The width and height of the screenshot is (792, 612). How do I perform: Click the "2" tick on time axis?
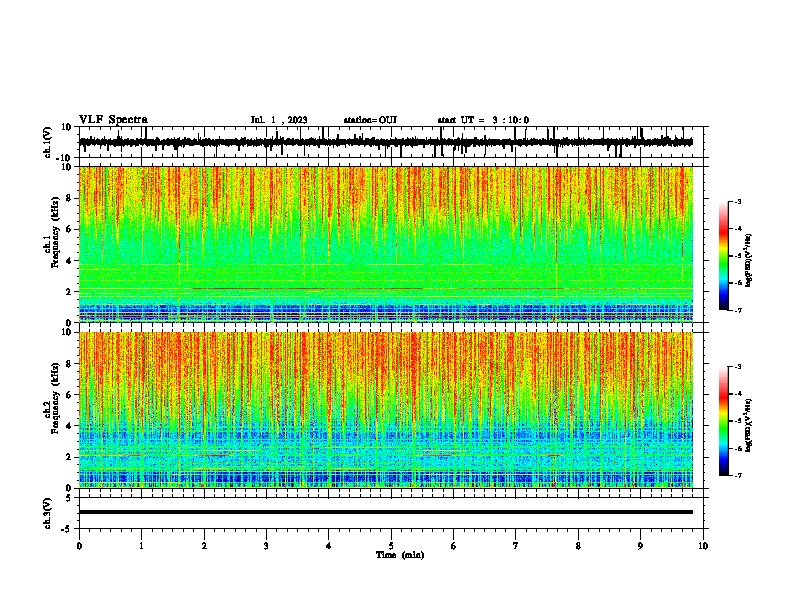coord(204,546)
